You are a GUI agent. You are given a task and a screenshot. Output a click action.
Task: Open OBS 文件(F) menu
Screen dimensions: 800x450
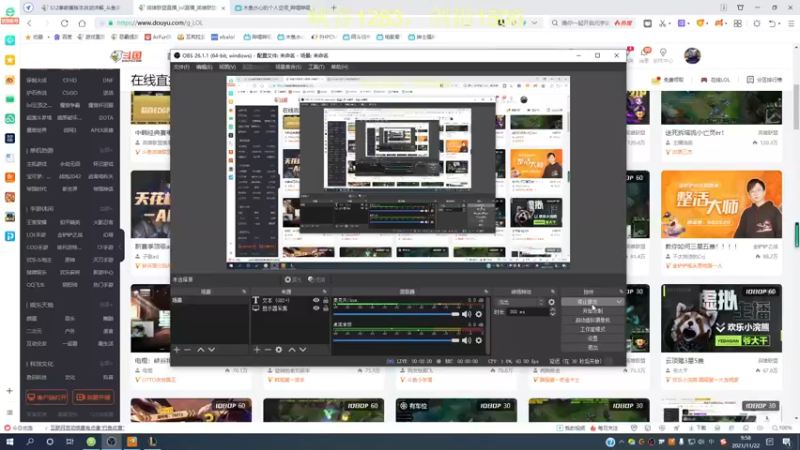tap(181, 67)
